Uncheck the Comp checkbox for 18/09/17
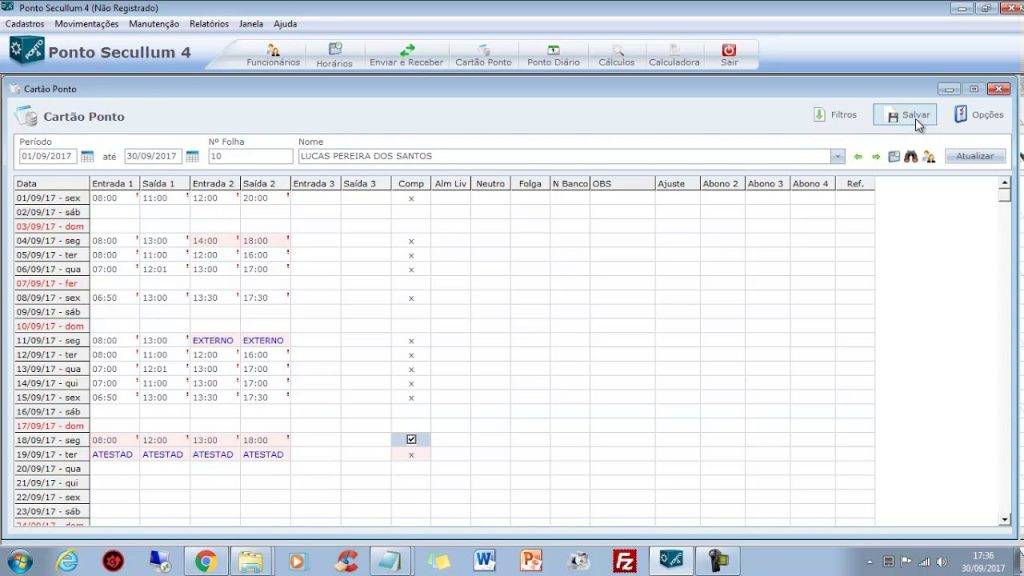Viewport: 1024px width, 576px height. (x=411, y=440)
